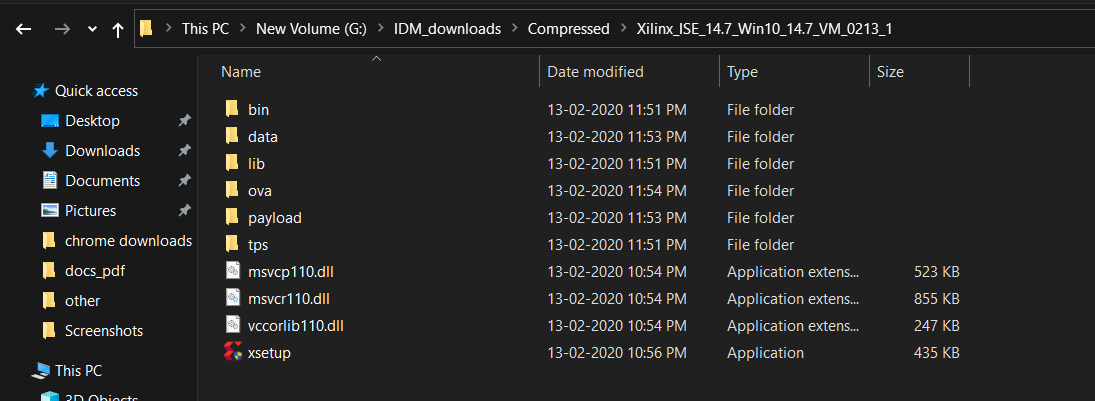Click the This PC computer icon
The image size is (1095, 401).
pyautogui.click(x=41, y=370)
